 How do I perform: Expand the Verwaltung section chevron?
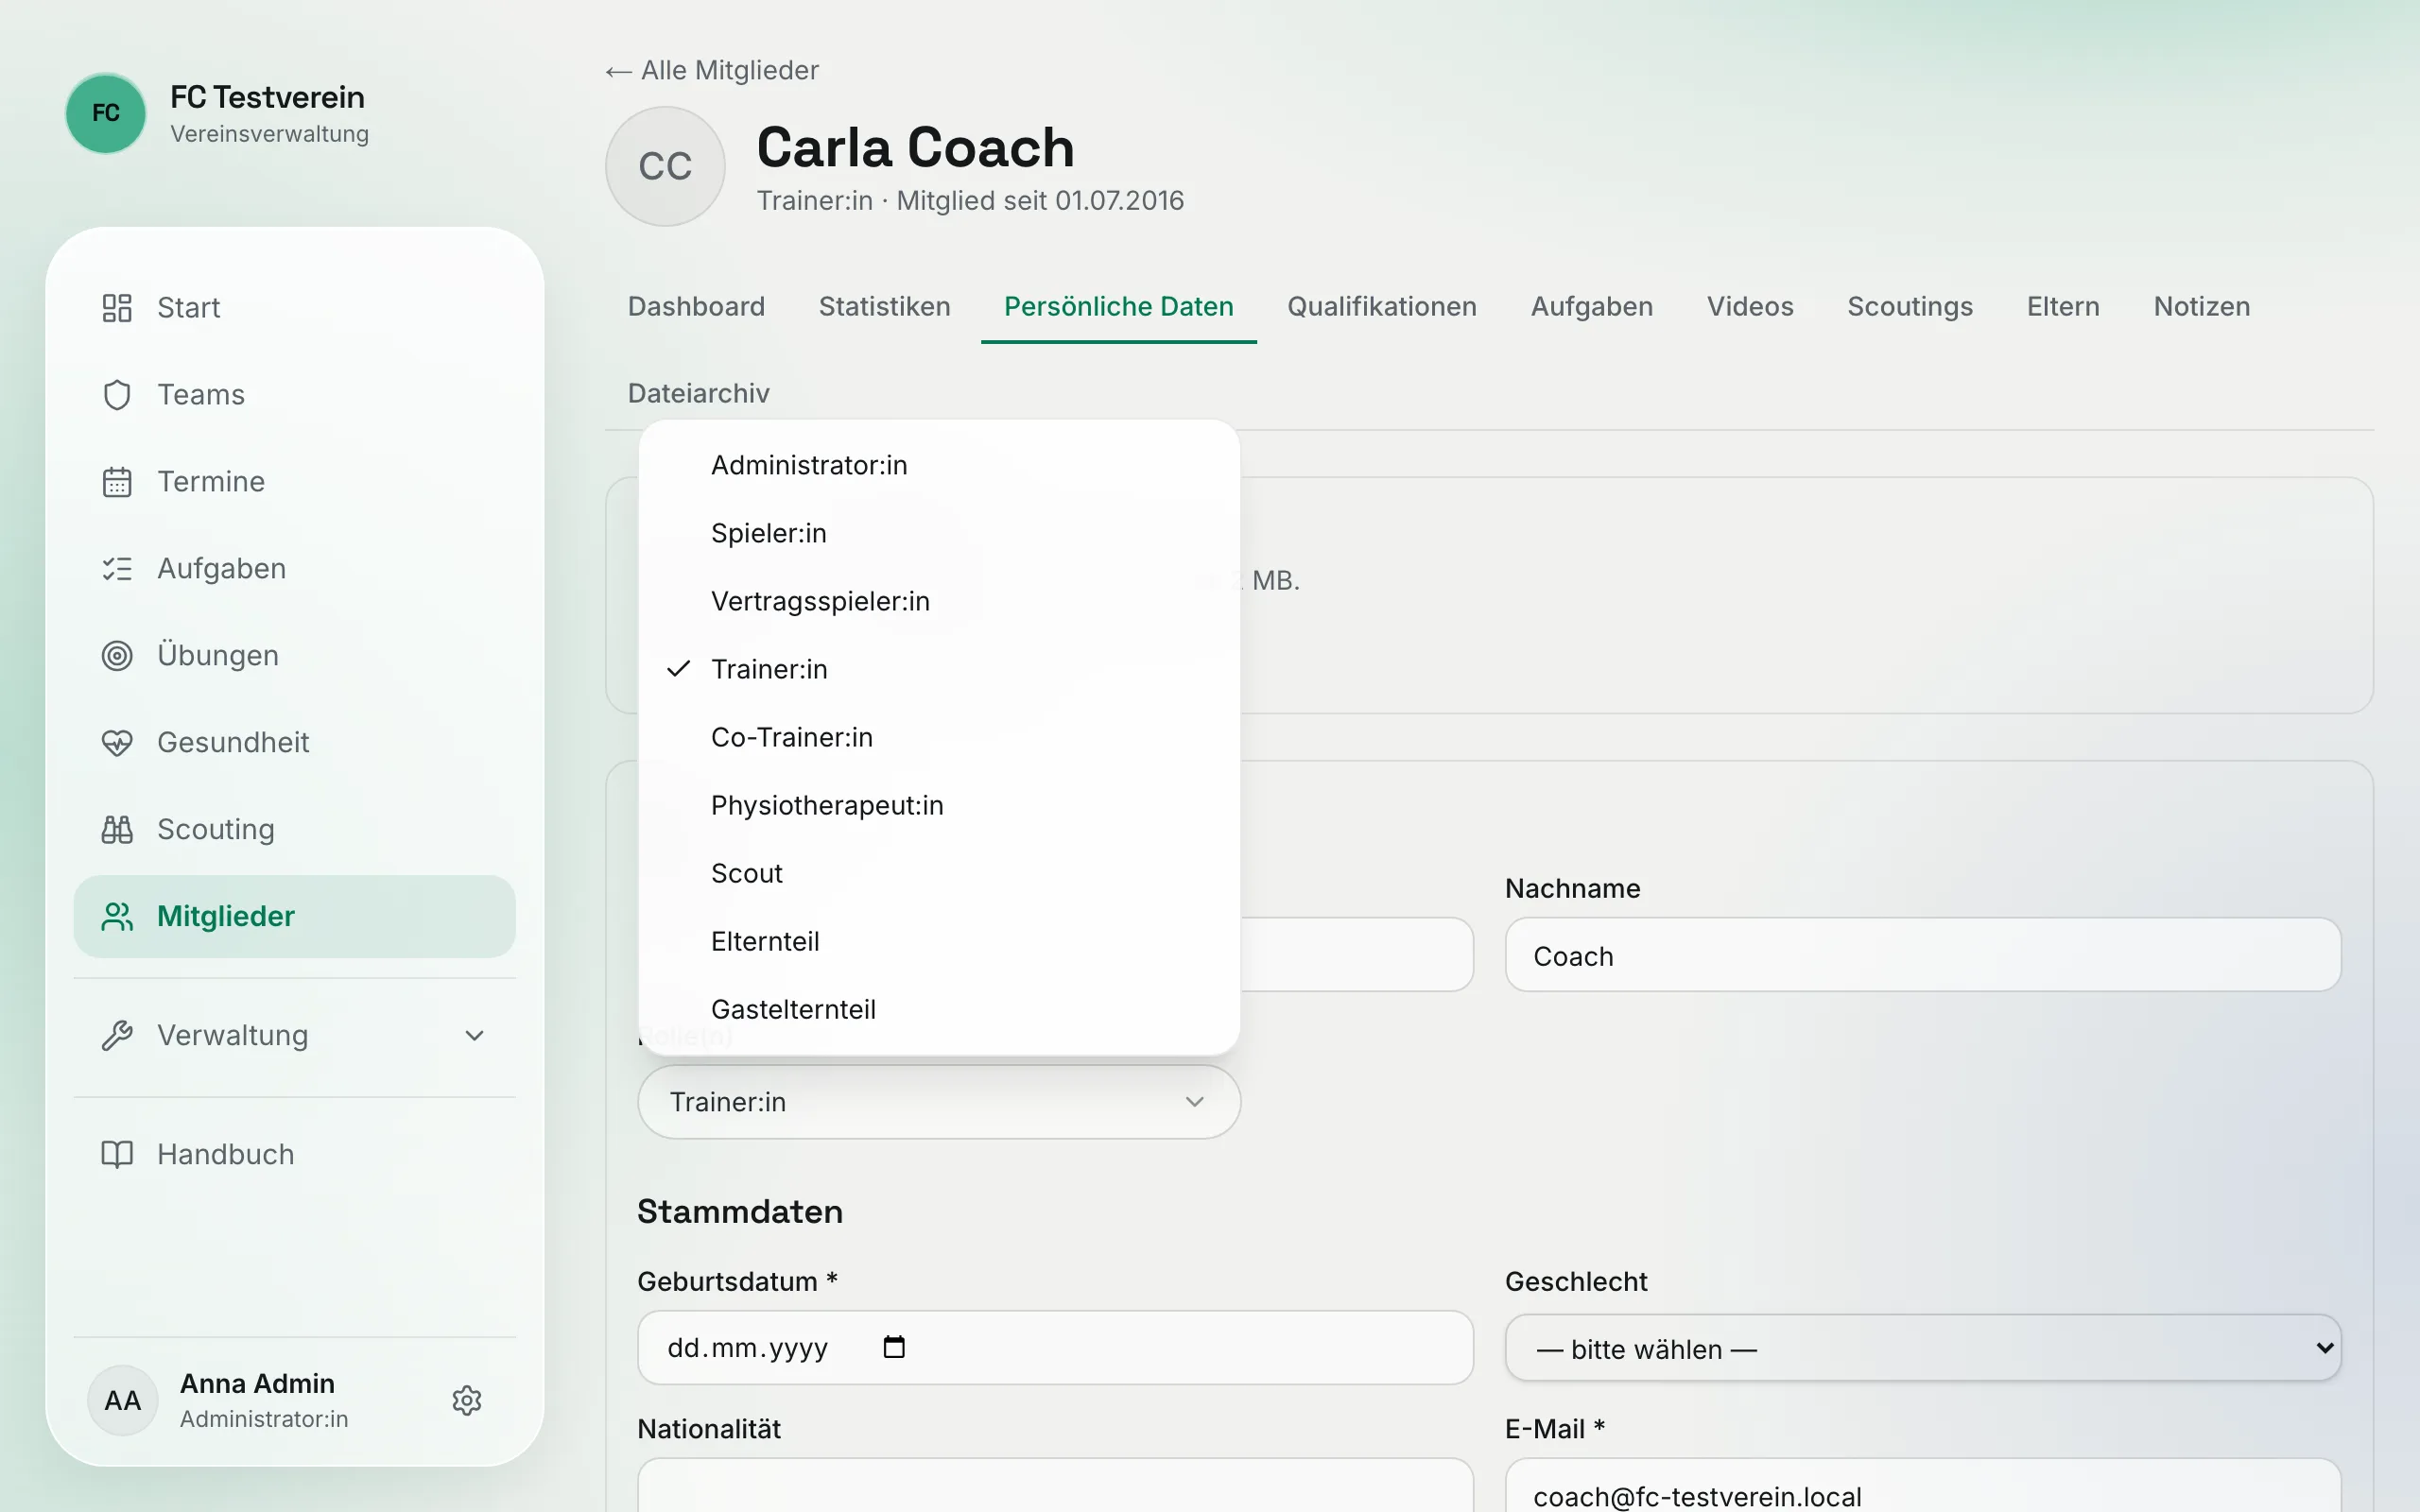click(475, 1036)
